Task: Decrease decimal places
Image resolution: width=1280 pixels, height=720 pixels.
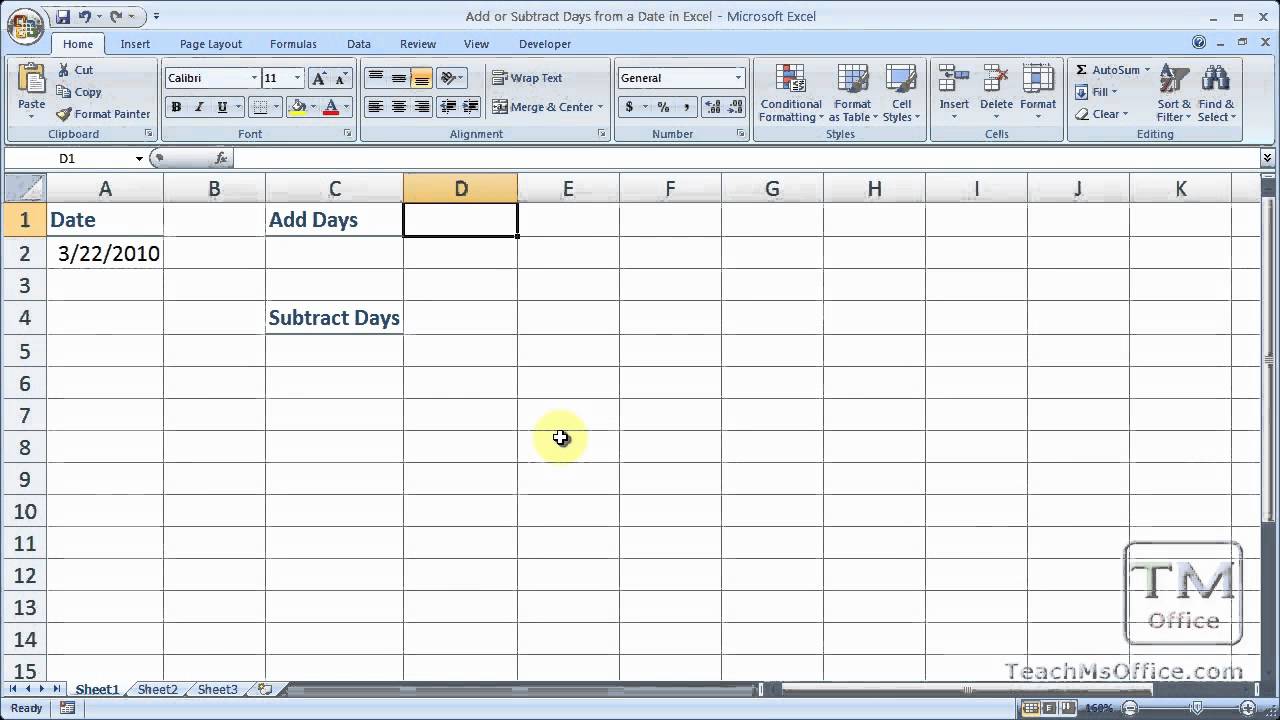Action: 736,107
